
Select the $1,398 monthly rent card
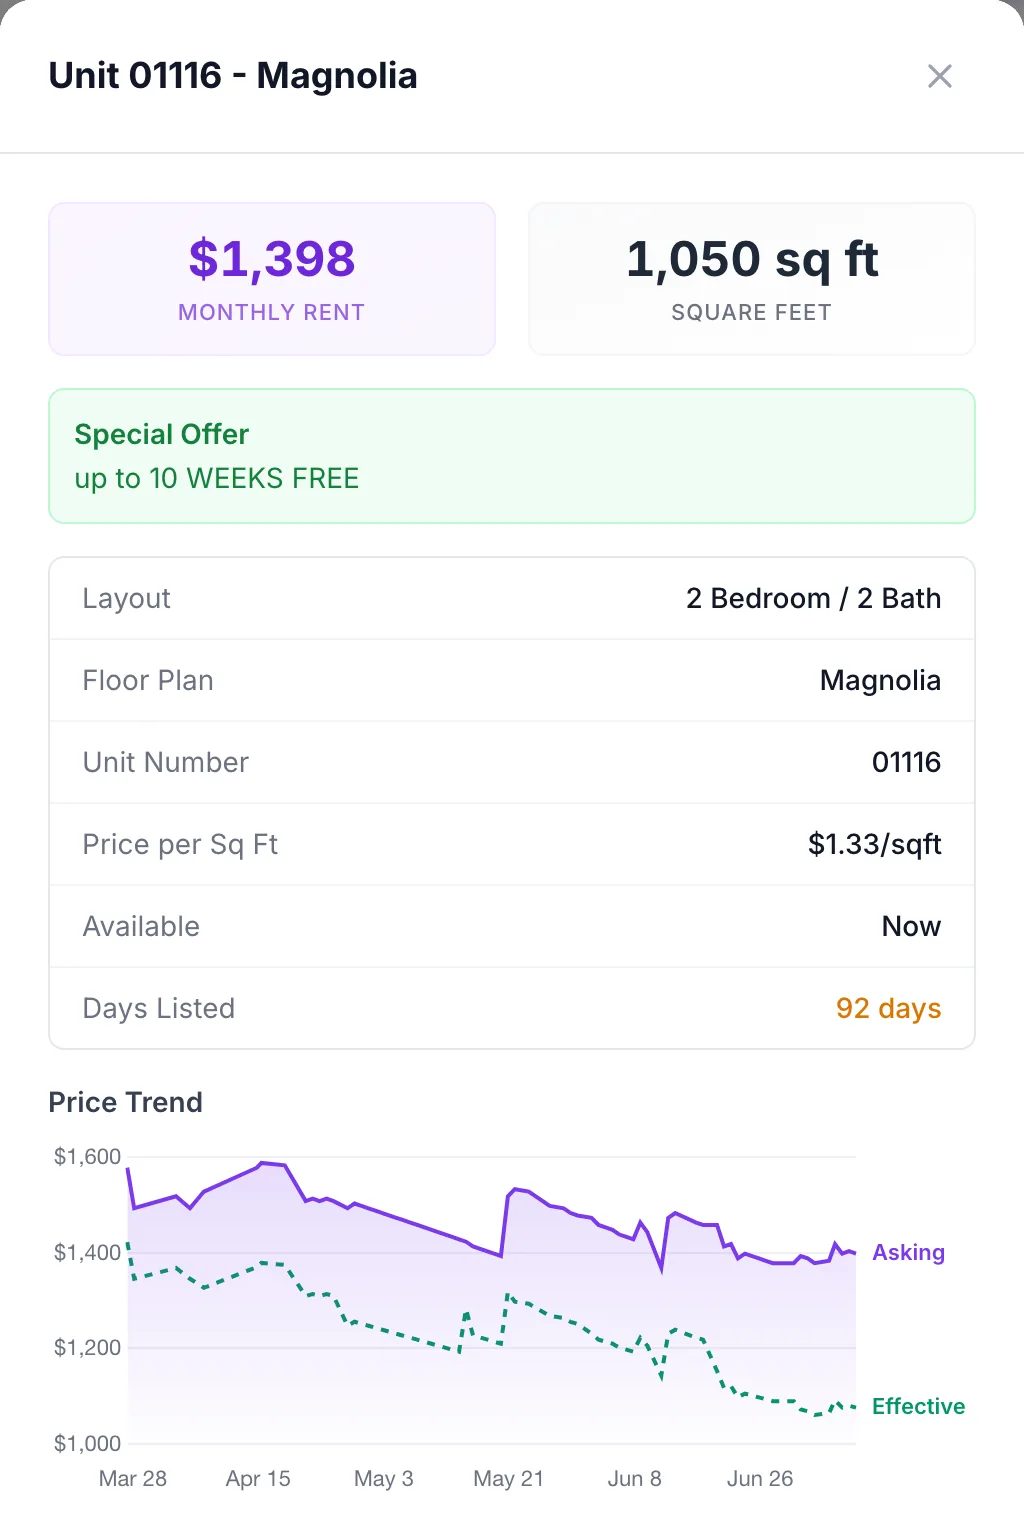tap(272, 279)
